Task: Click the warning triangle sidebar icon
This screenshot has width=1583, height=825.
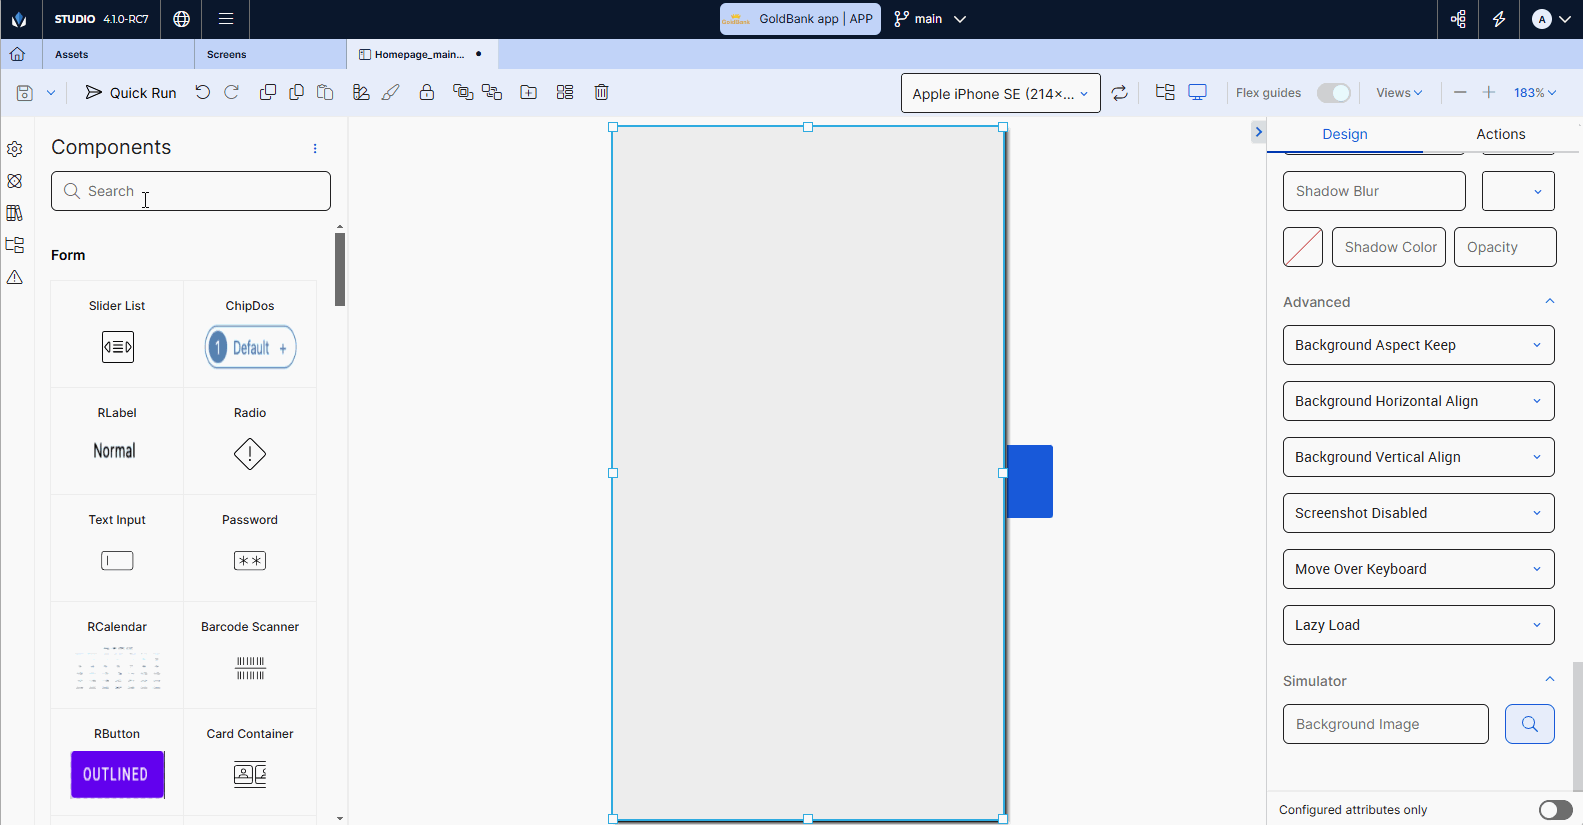Action: click(x=15, y=277)
